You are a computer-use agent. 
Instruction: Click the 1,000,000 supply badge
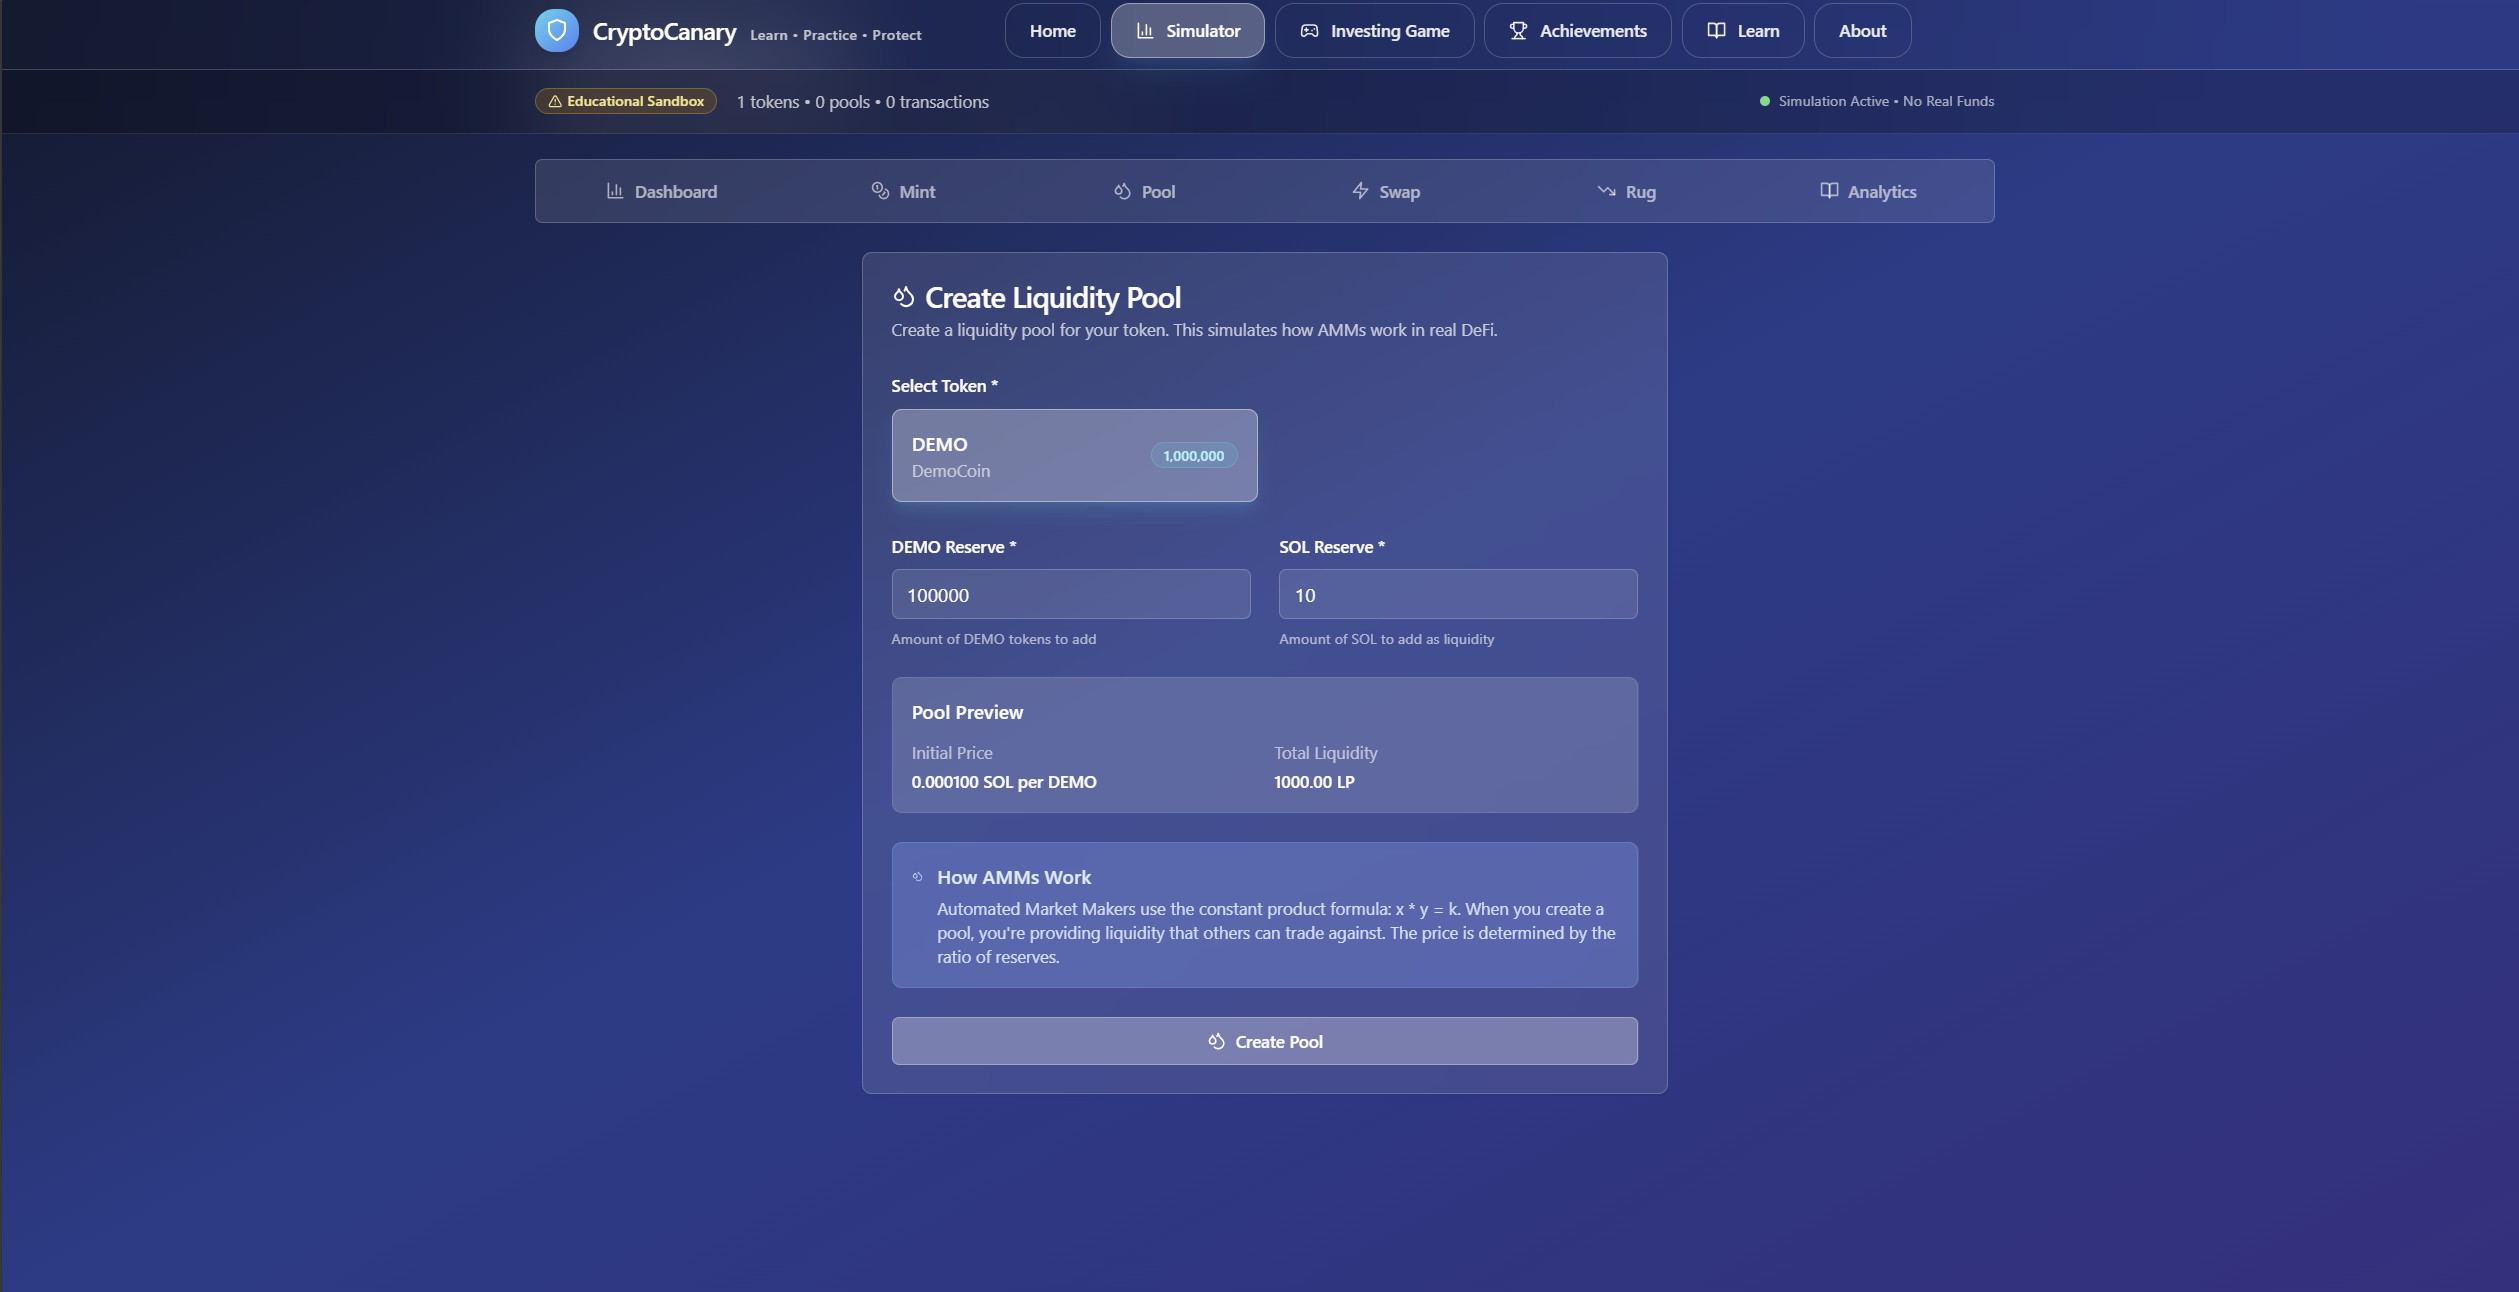coord(1193,456)
